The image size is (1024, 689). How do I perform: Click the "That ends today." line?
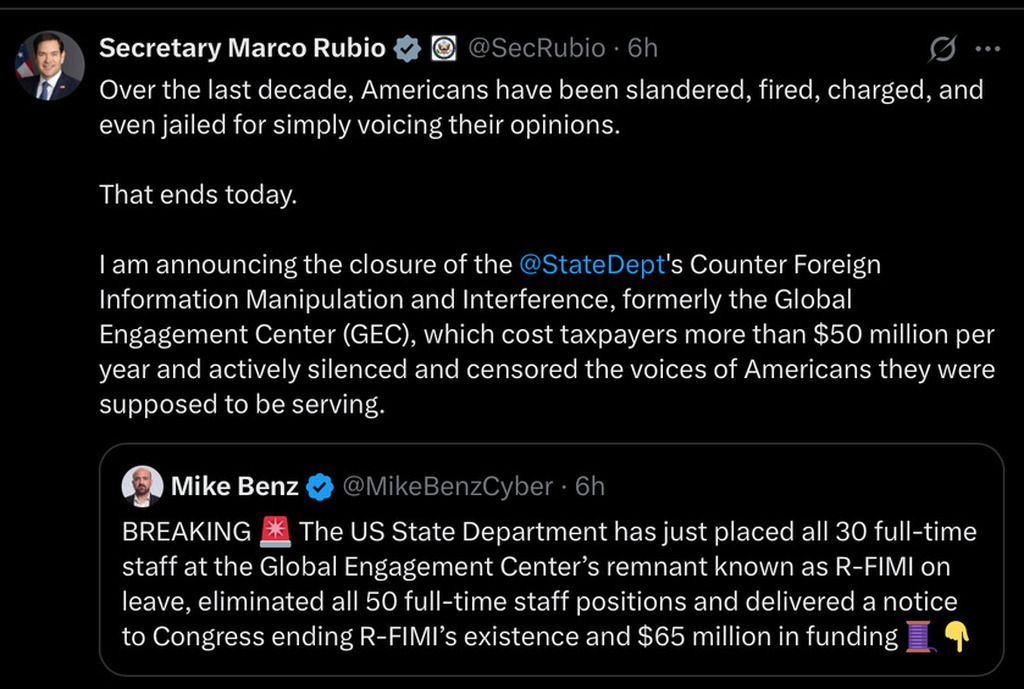pos(198,194)
